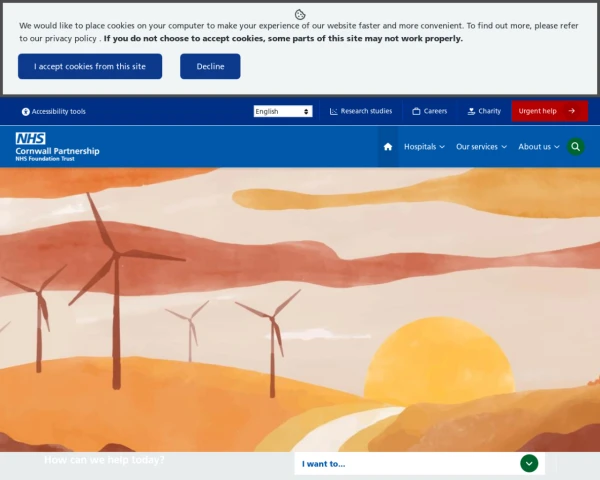
Task: Open the About us menu
Action: [539, 147]
